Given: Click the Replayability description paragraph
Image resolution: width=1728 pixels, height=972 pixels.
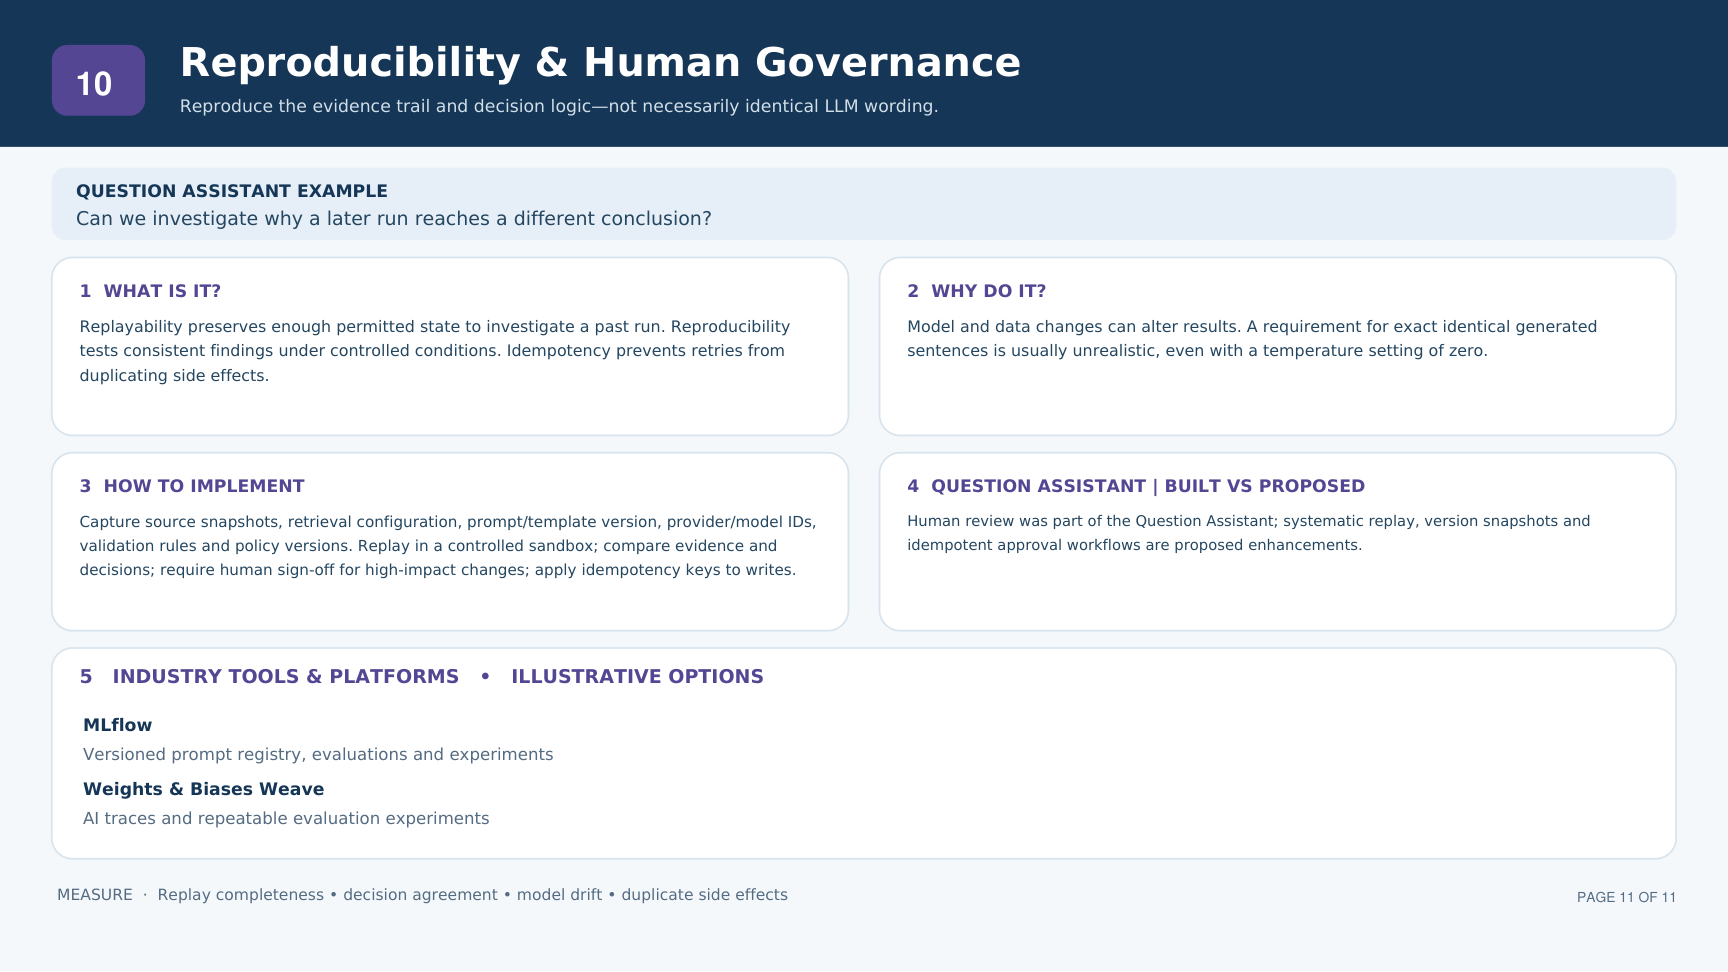Looking at the screenshot, I should (435, 351).
